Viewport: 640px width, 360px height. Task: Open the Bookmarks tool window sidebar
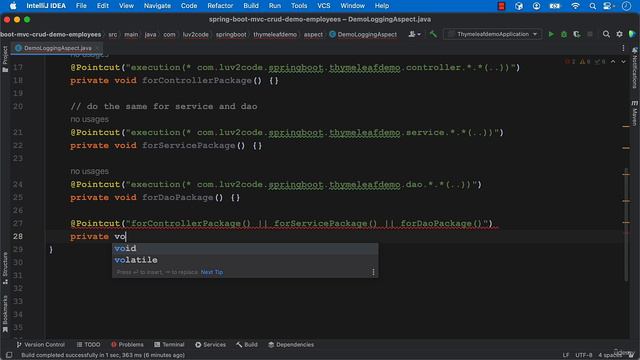pyautogui.click(x=5, y=313)
